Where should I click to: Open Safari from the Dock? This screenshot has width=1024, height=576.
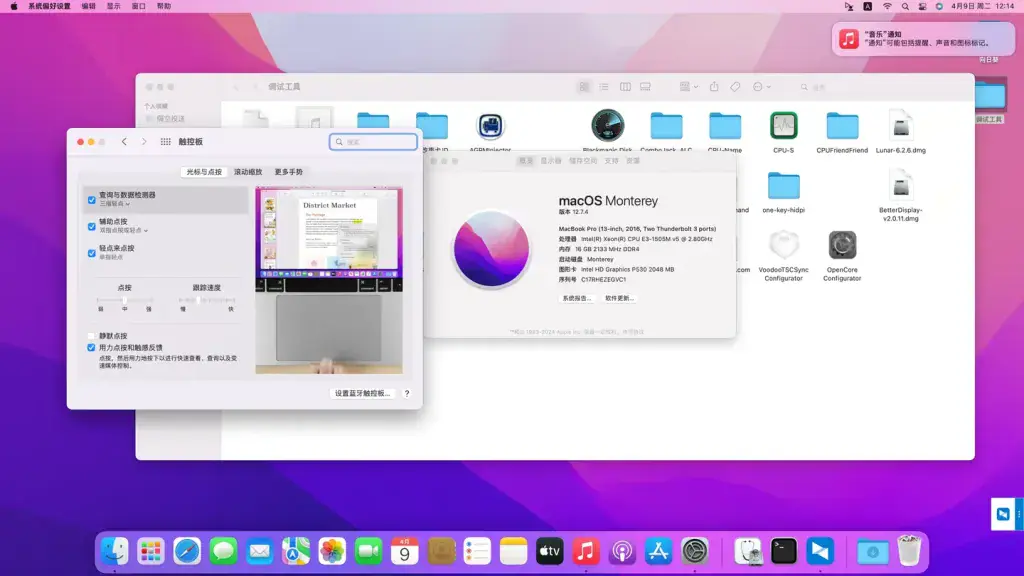187,552
